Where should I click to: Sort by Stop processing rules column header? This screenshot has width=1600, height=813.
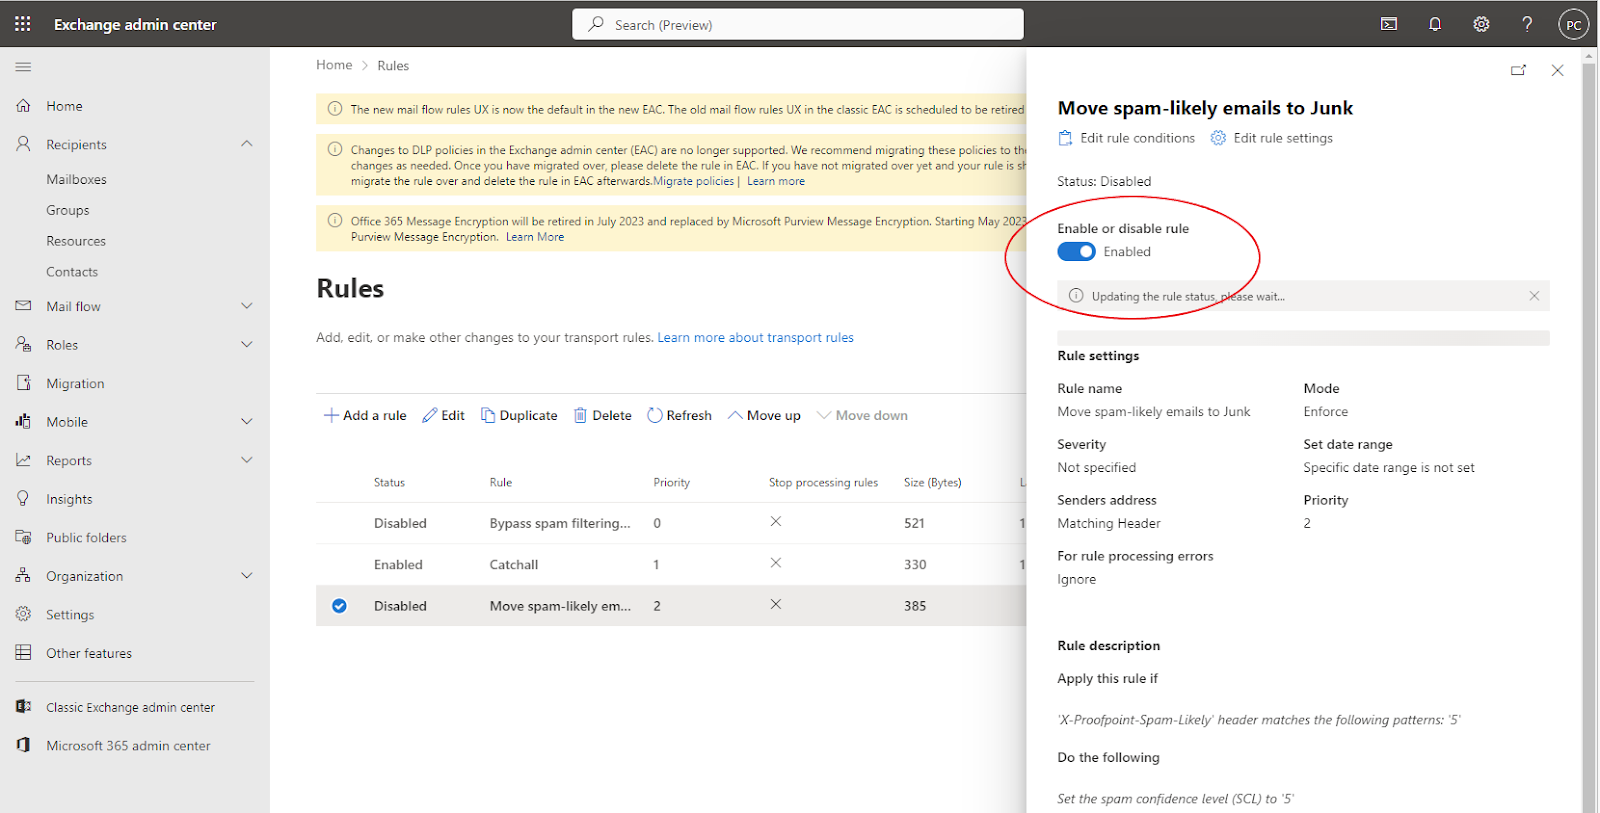coord(823,482)
